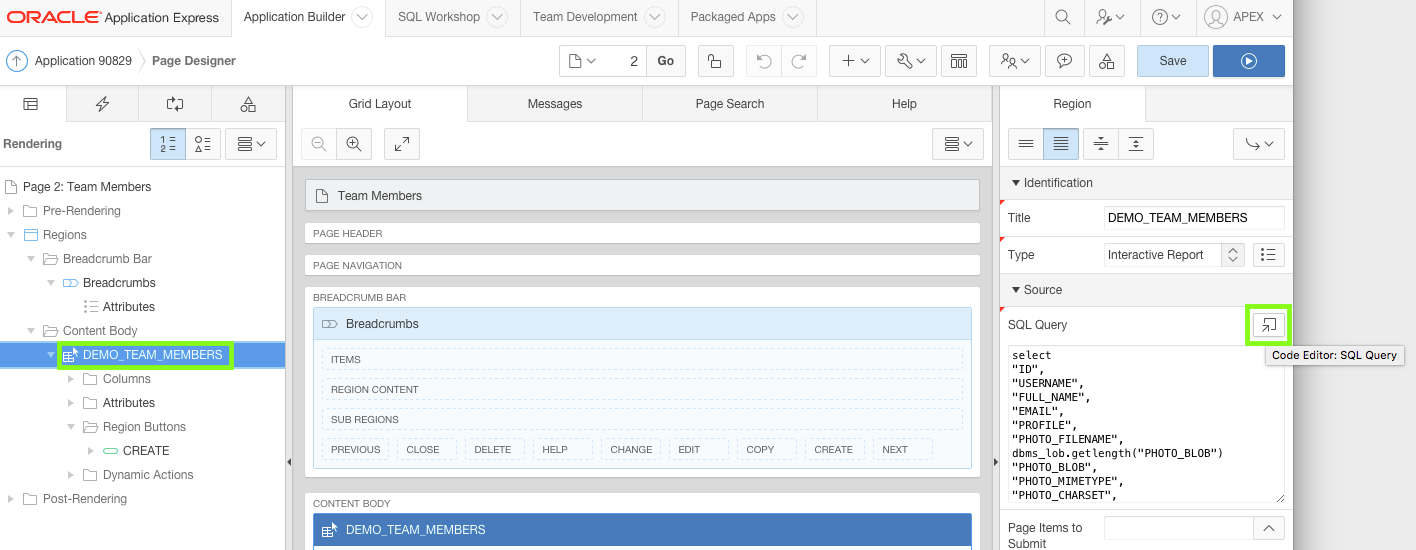Select the CREATE button tree item

pos(146,451)
